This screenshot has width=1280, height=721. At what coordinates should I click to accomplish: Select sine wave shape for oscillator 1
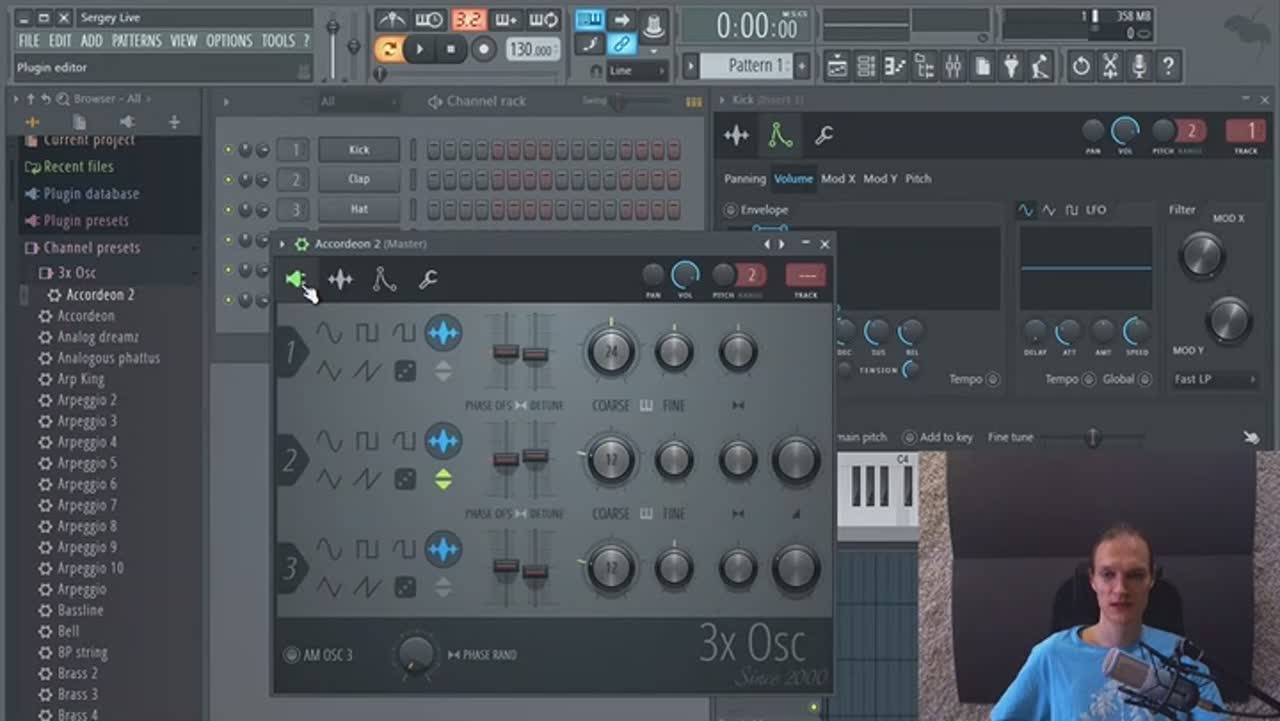(x=329, y=333)
